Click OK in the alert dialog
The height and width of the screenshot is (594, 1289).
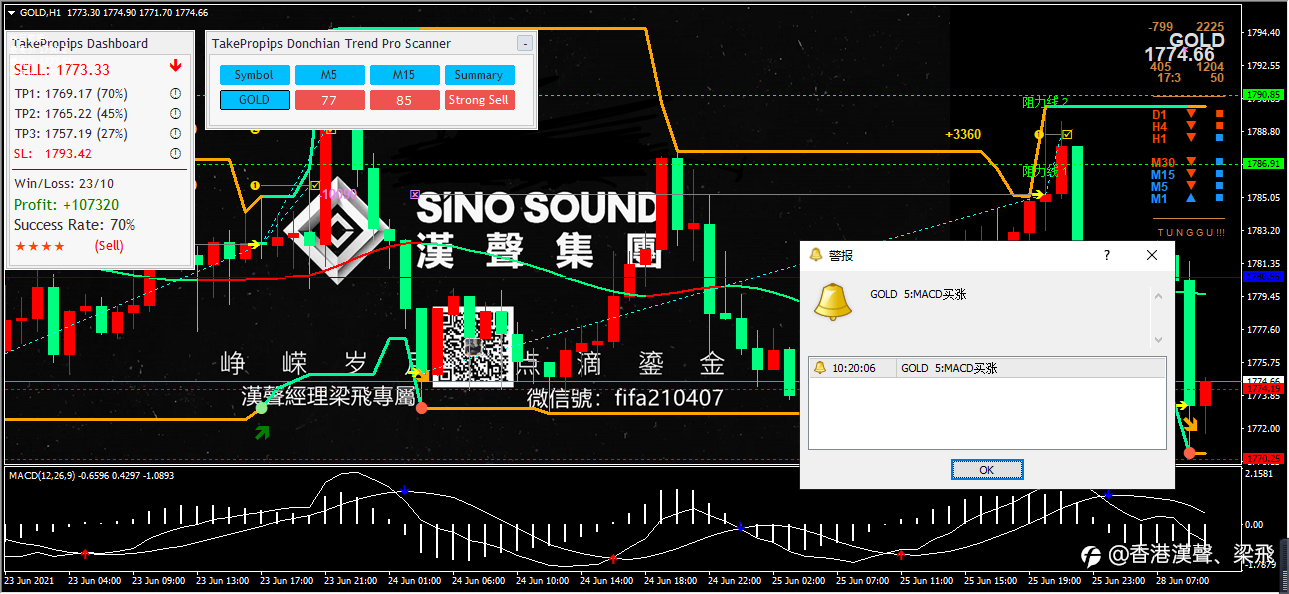tap(987, 469)
